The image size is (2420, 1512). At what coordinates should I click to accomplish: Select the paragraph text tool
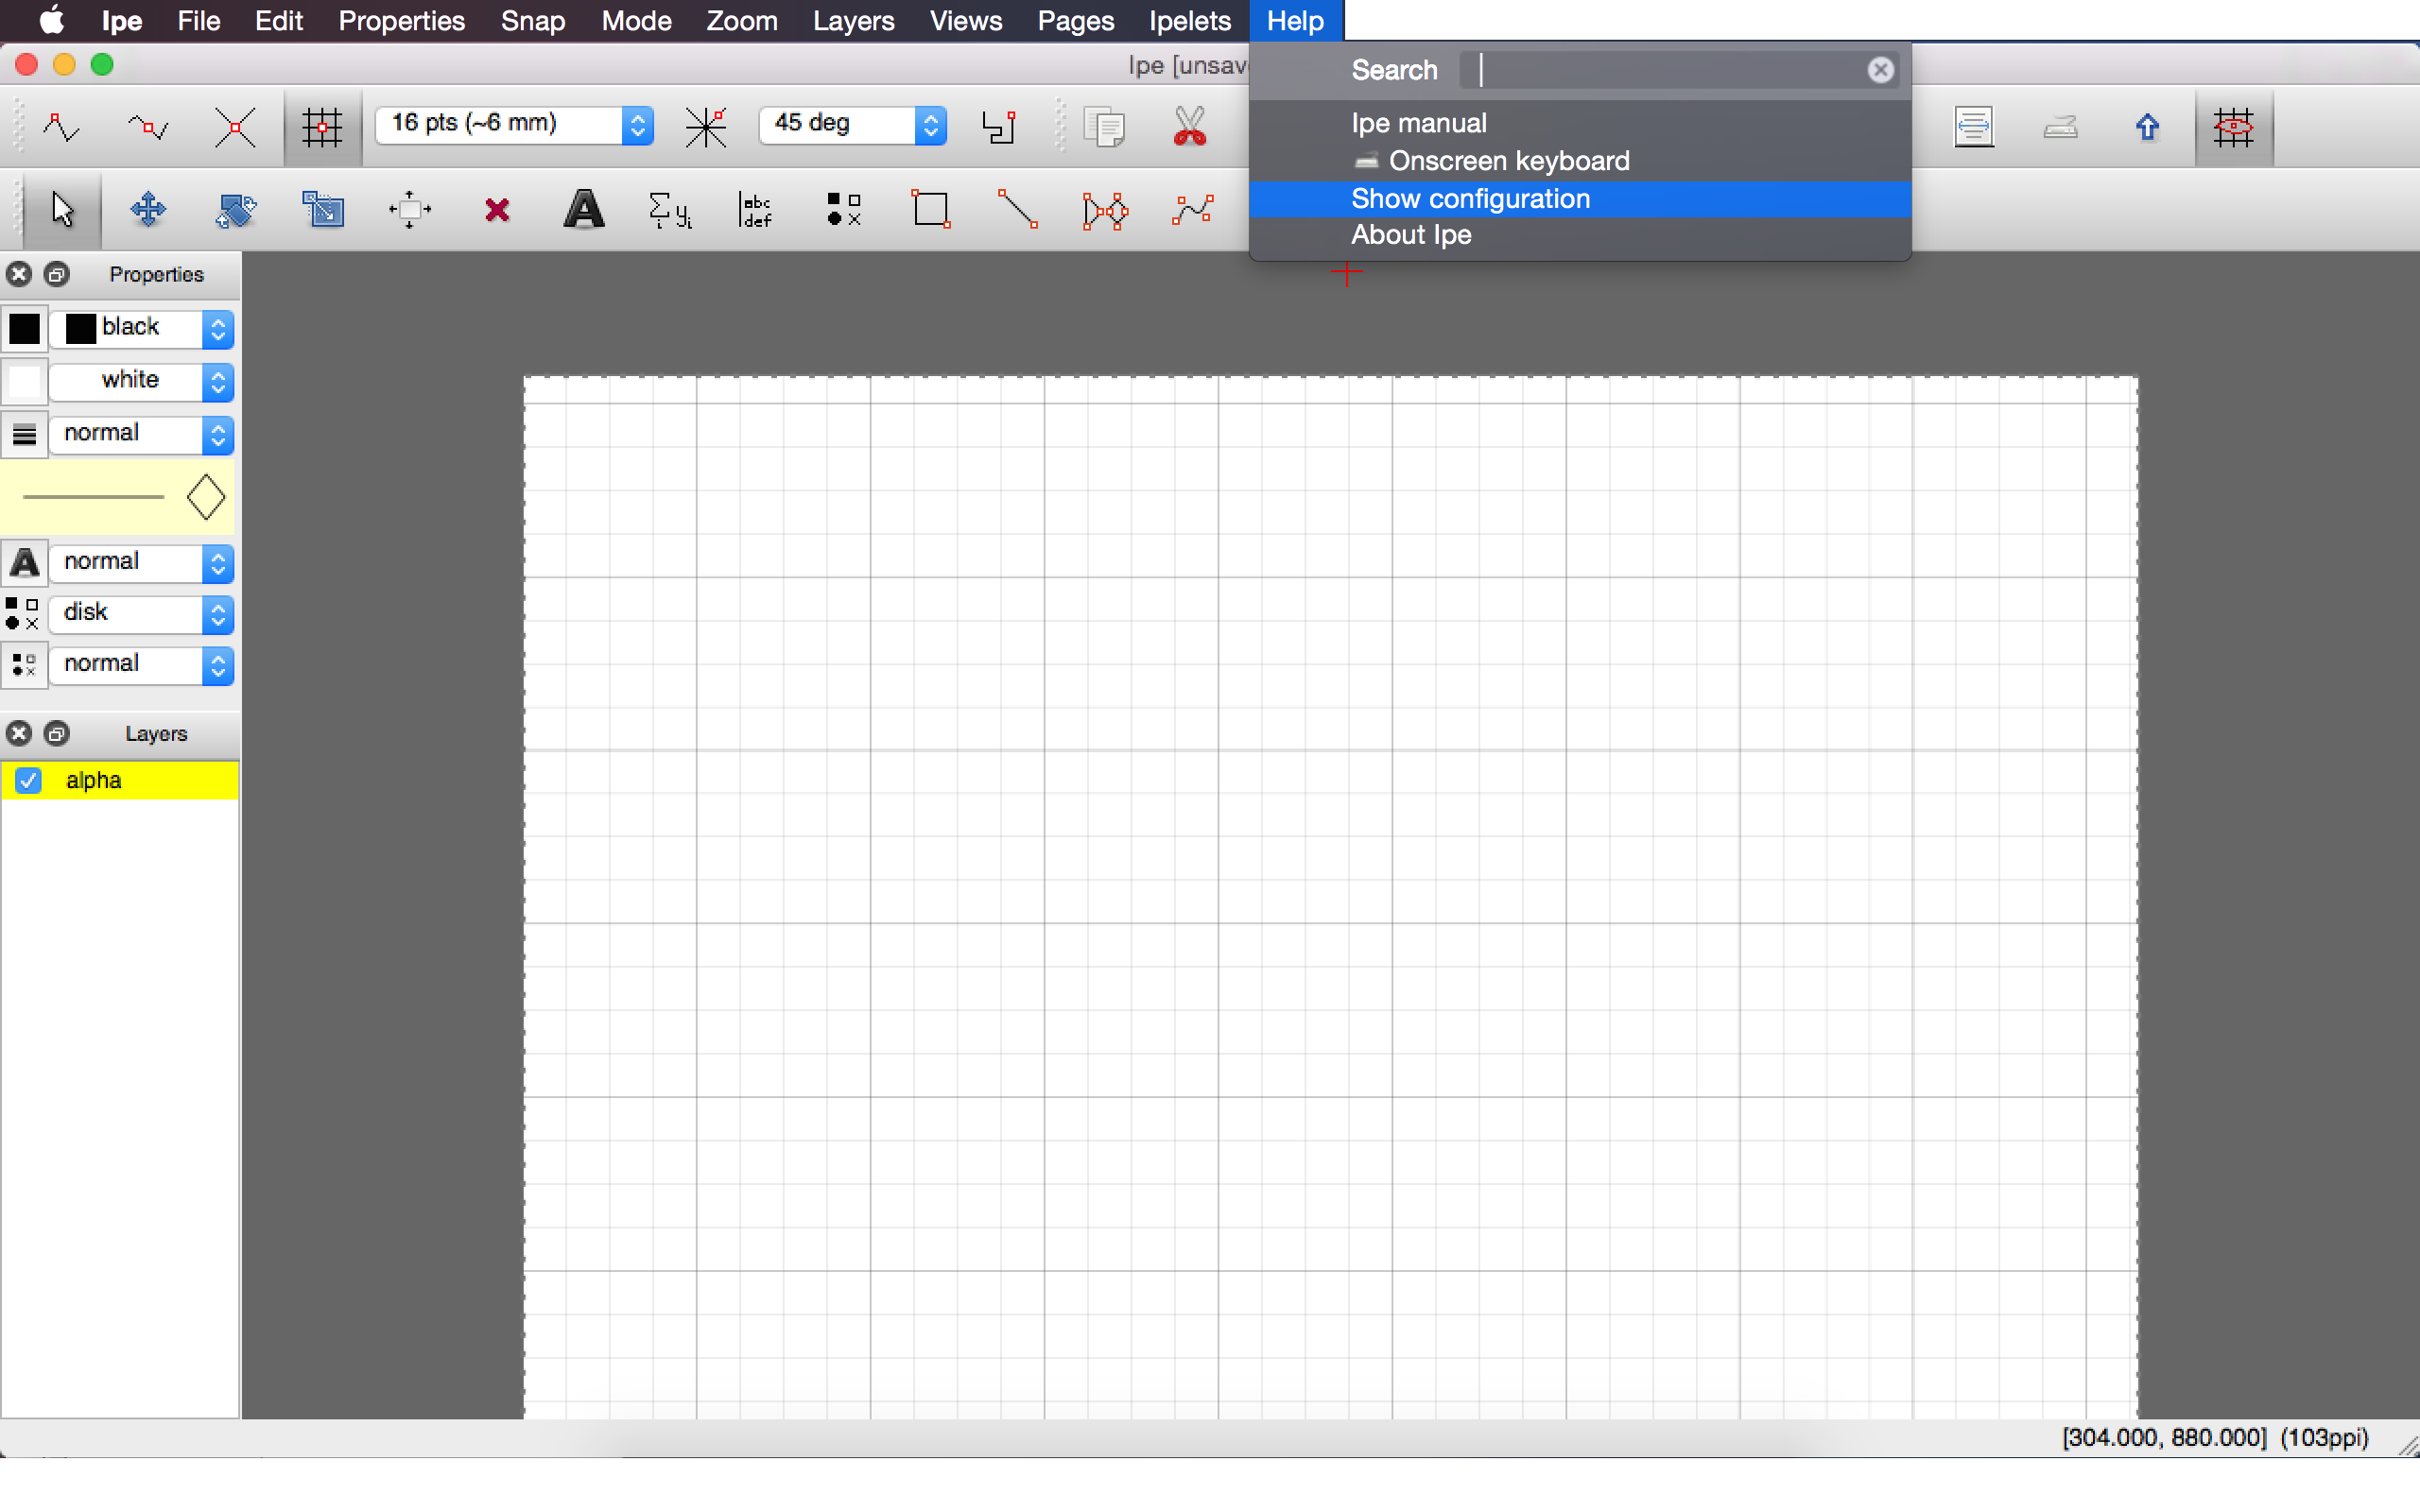click(757, 210)
